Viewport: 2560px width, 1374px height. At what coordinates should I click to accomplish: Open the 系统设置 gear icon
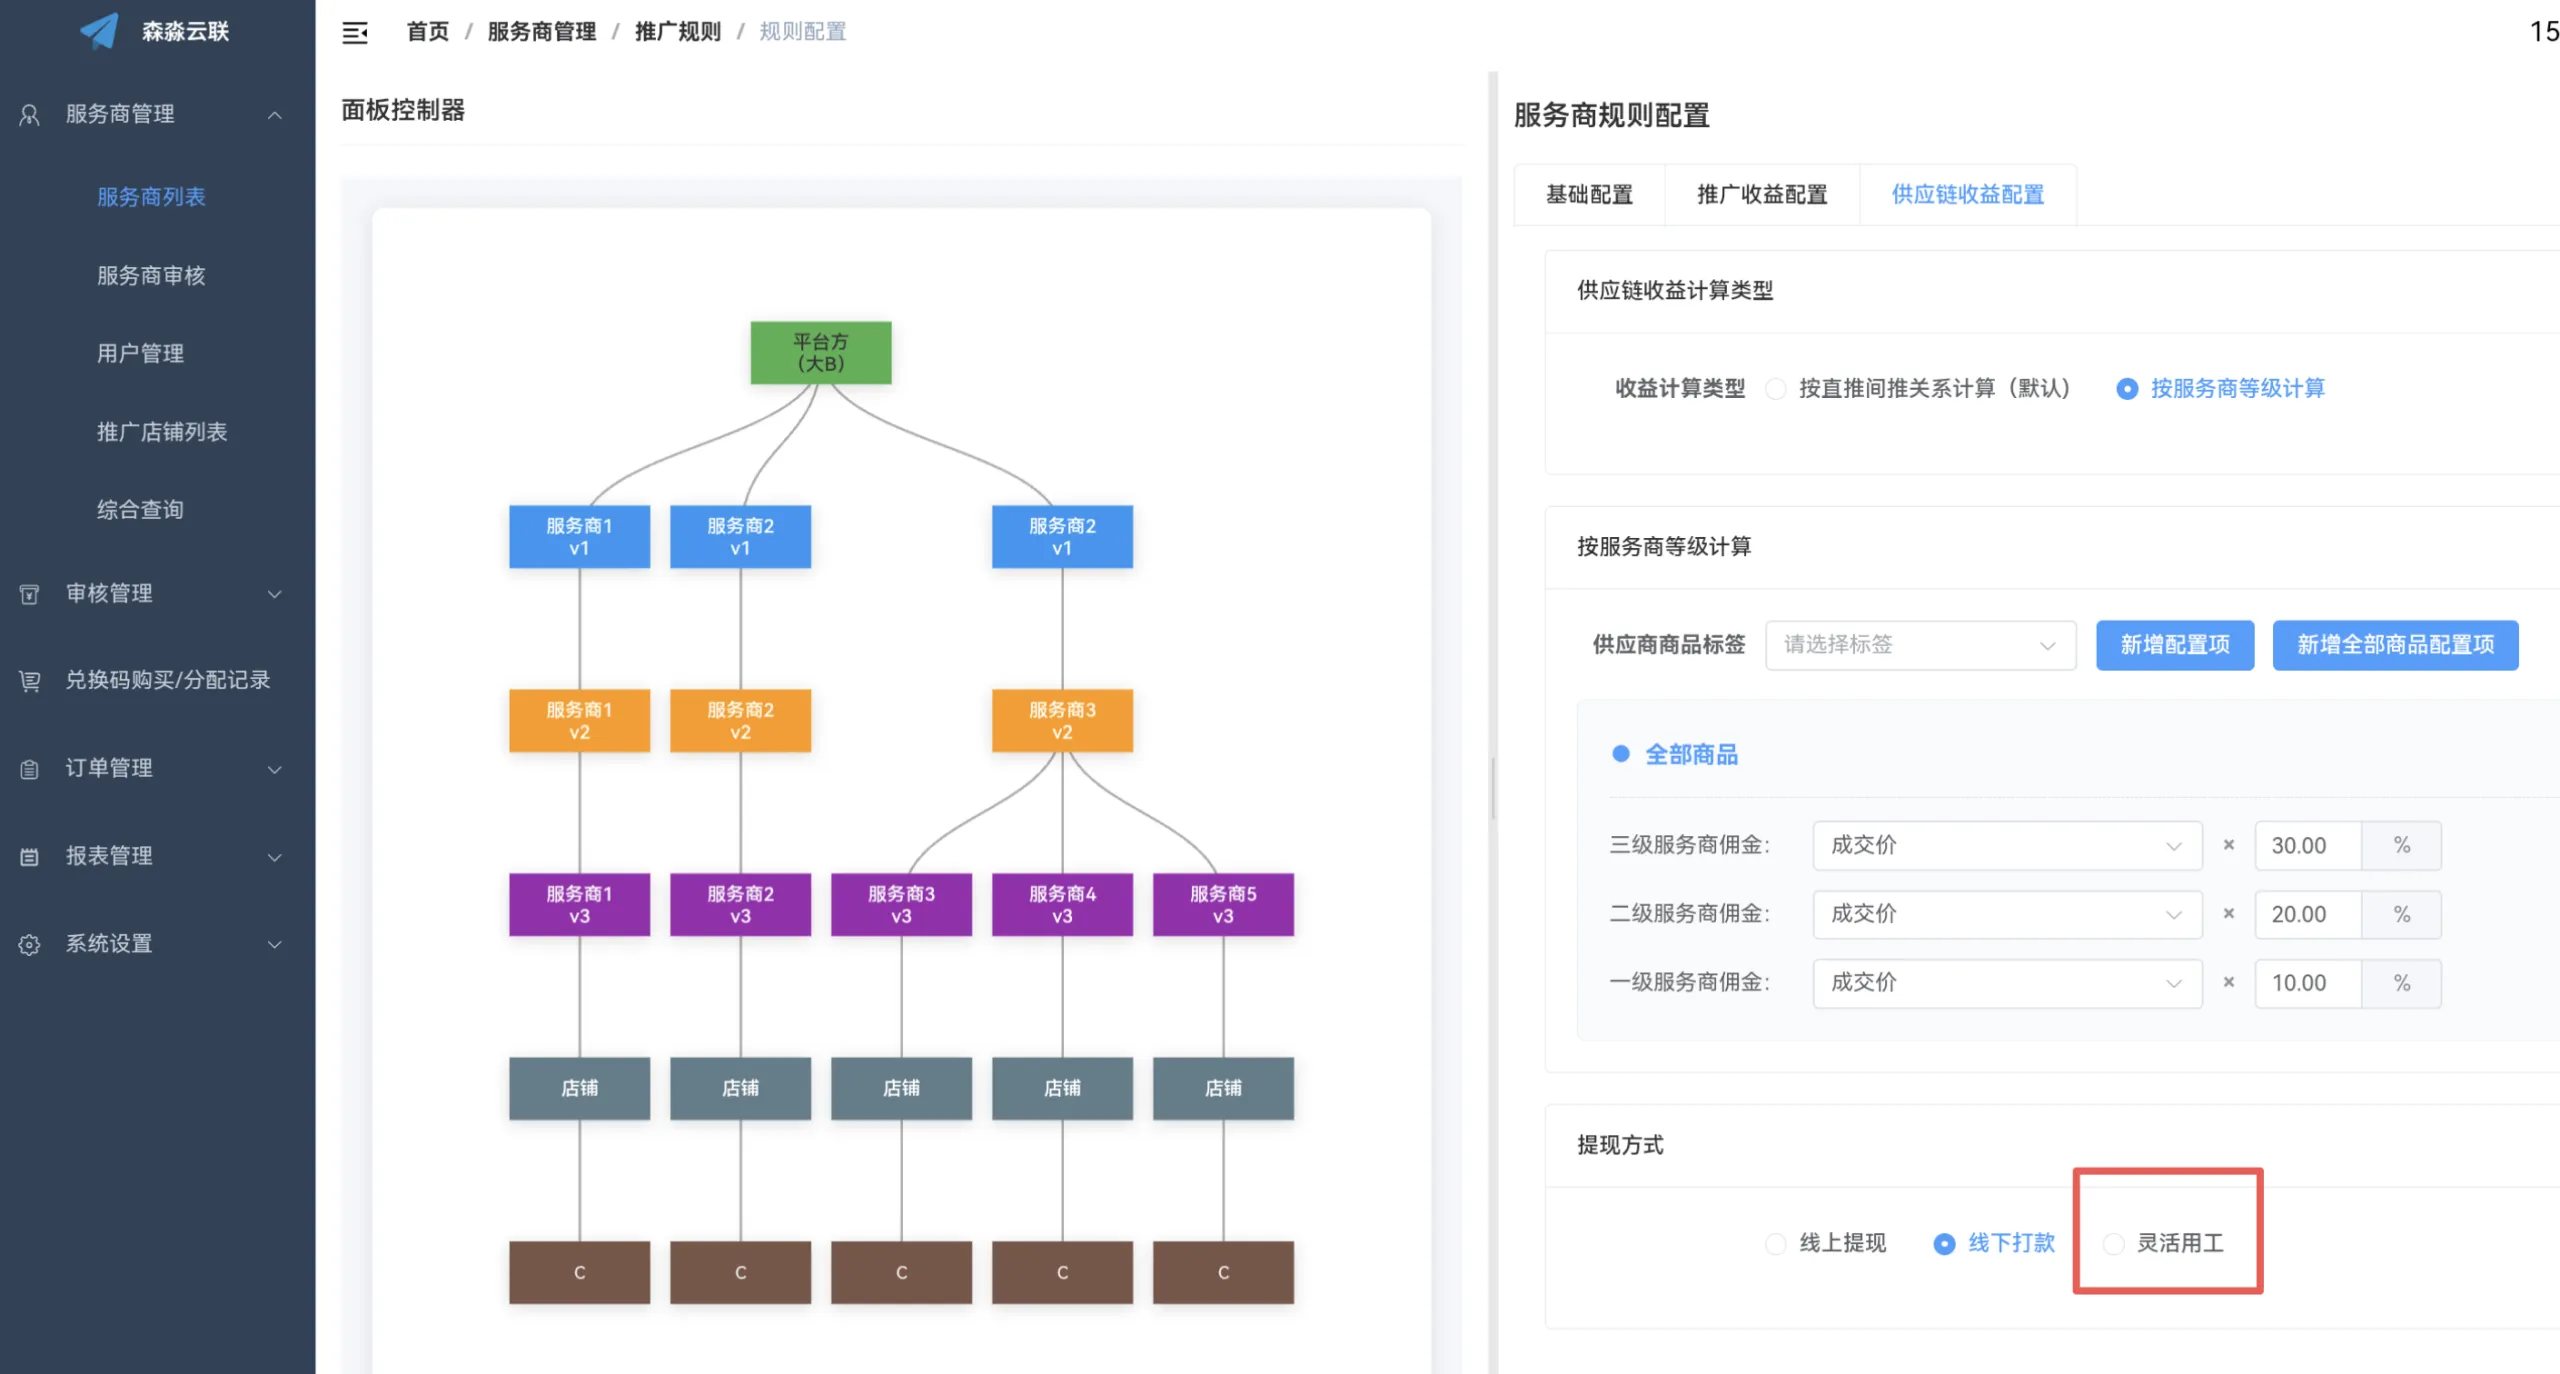tap(28, 943)
